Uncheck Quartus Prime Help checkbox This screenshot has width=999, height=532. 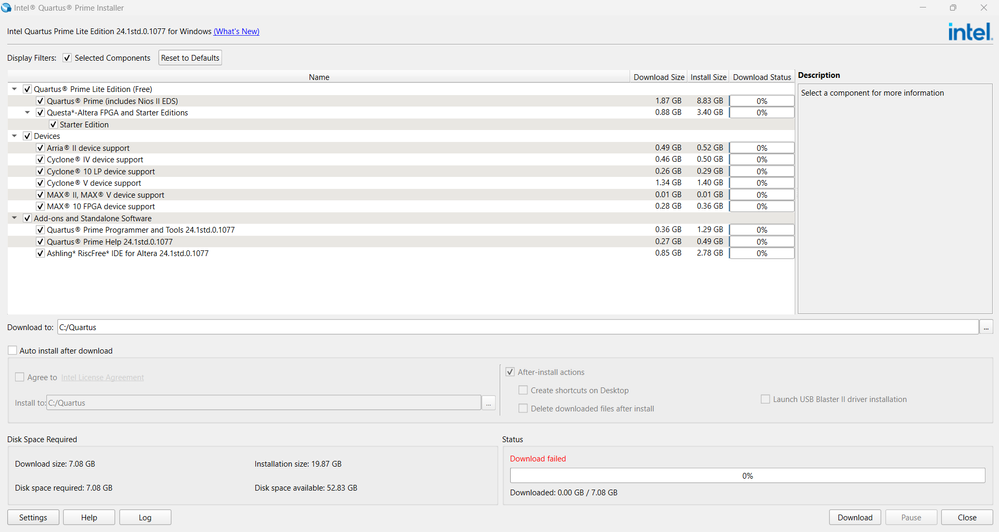pos(40,242)
